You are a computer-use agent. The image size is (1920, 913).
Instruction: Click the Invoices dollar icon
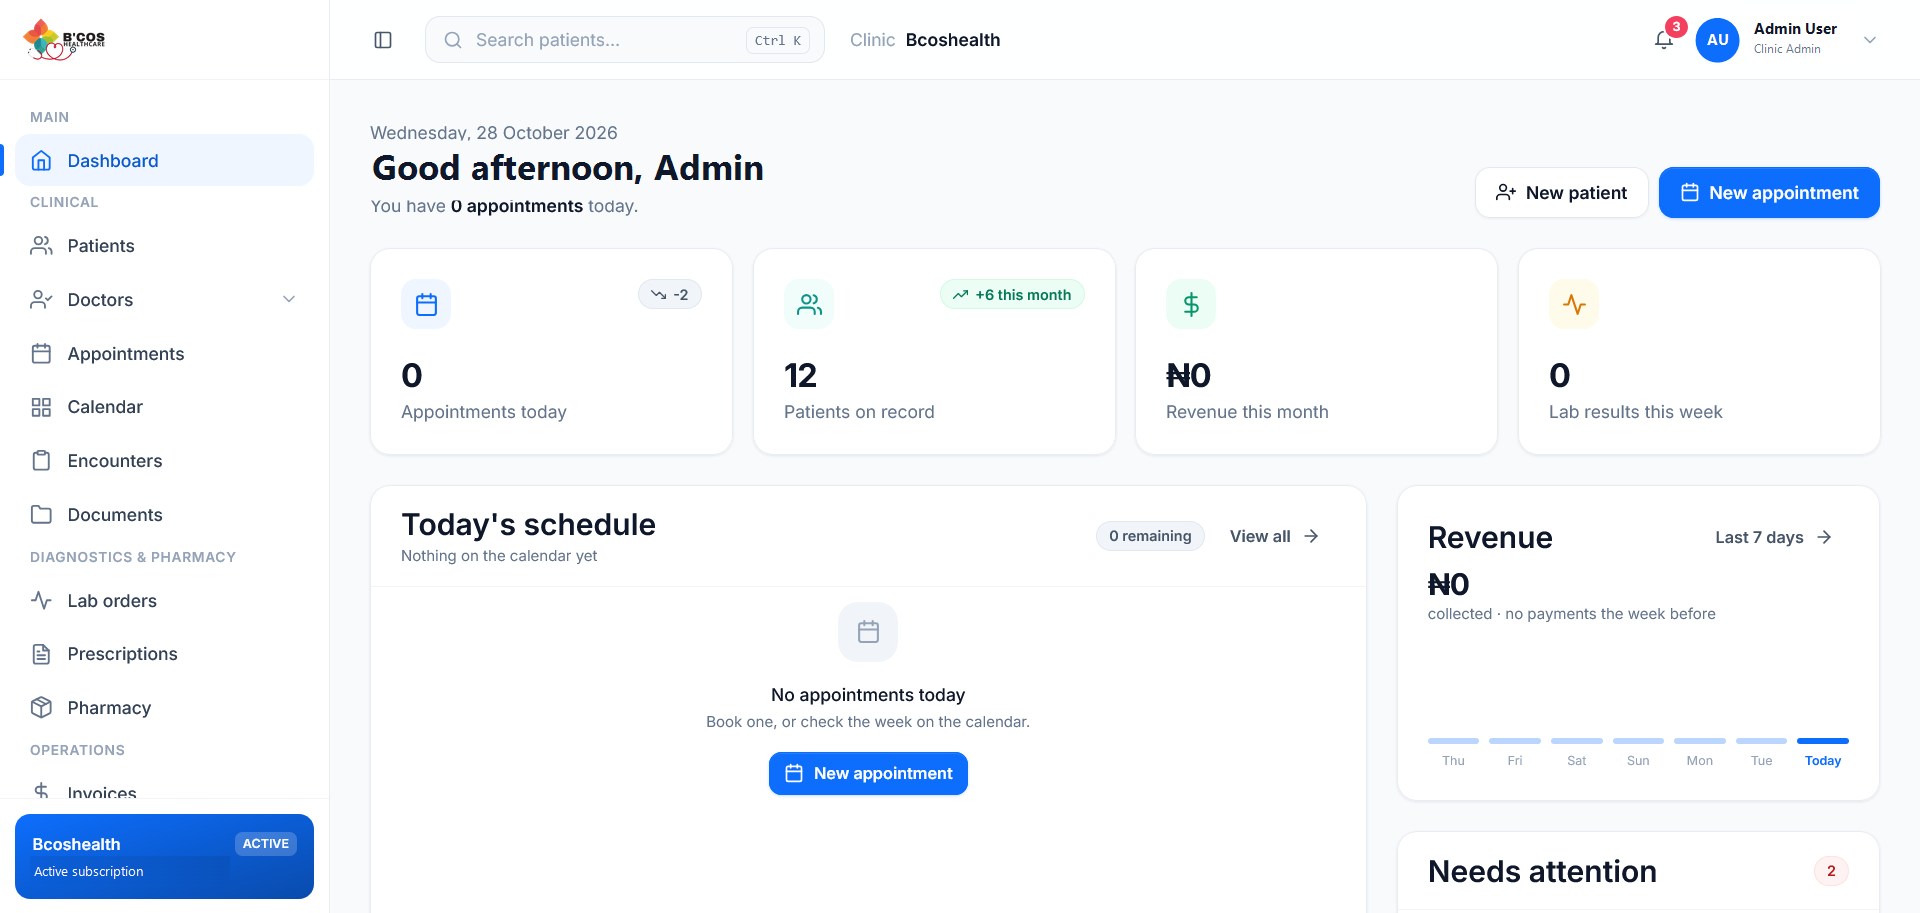coord(41,791)
